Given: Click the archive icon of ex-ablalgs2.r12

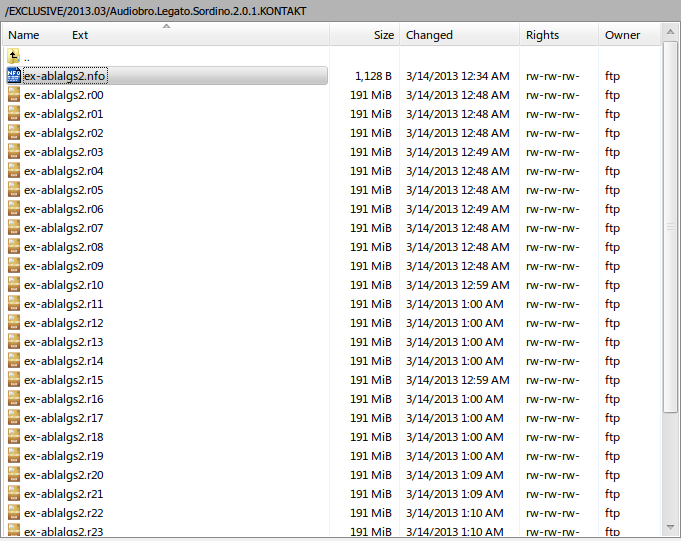Looking at the screenshot, I should [13, 323].
